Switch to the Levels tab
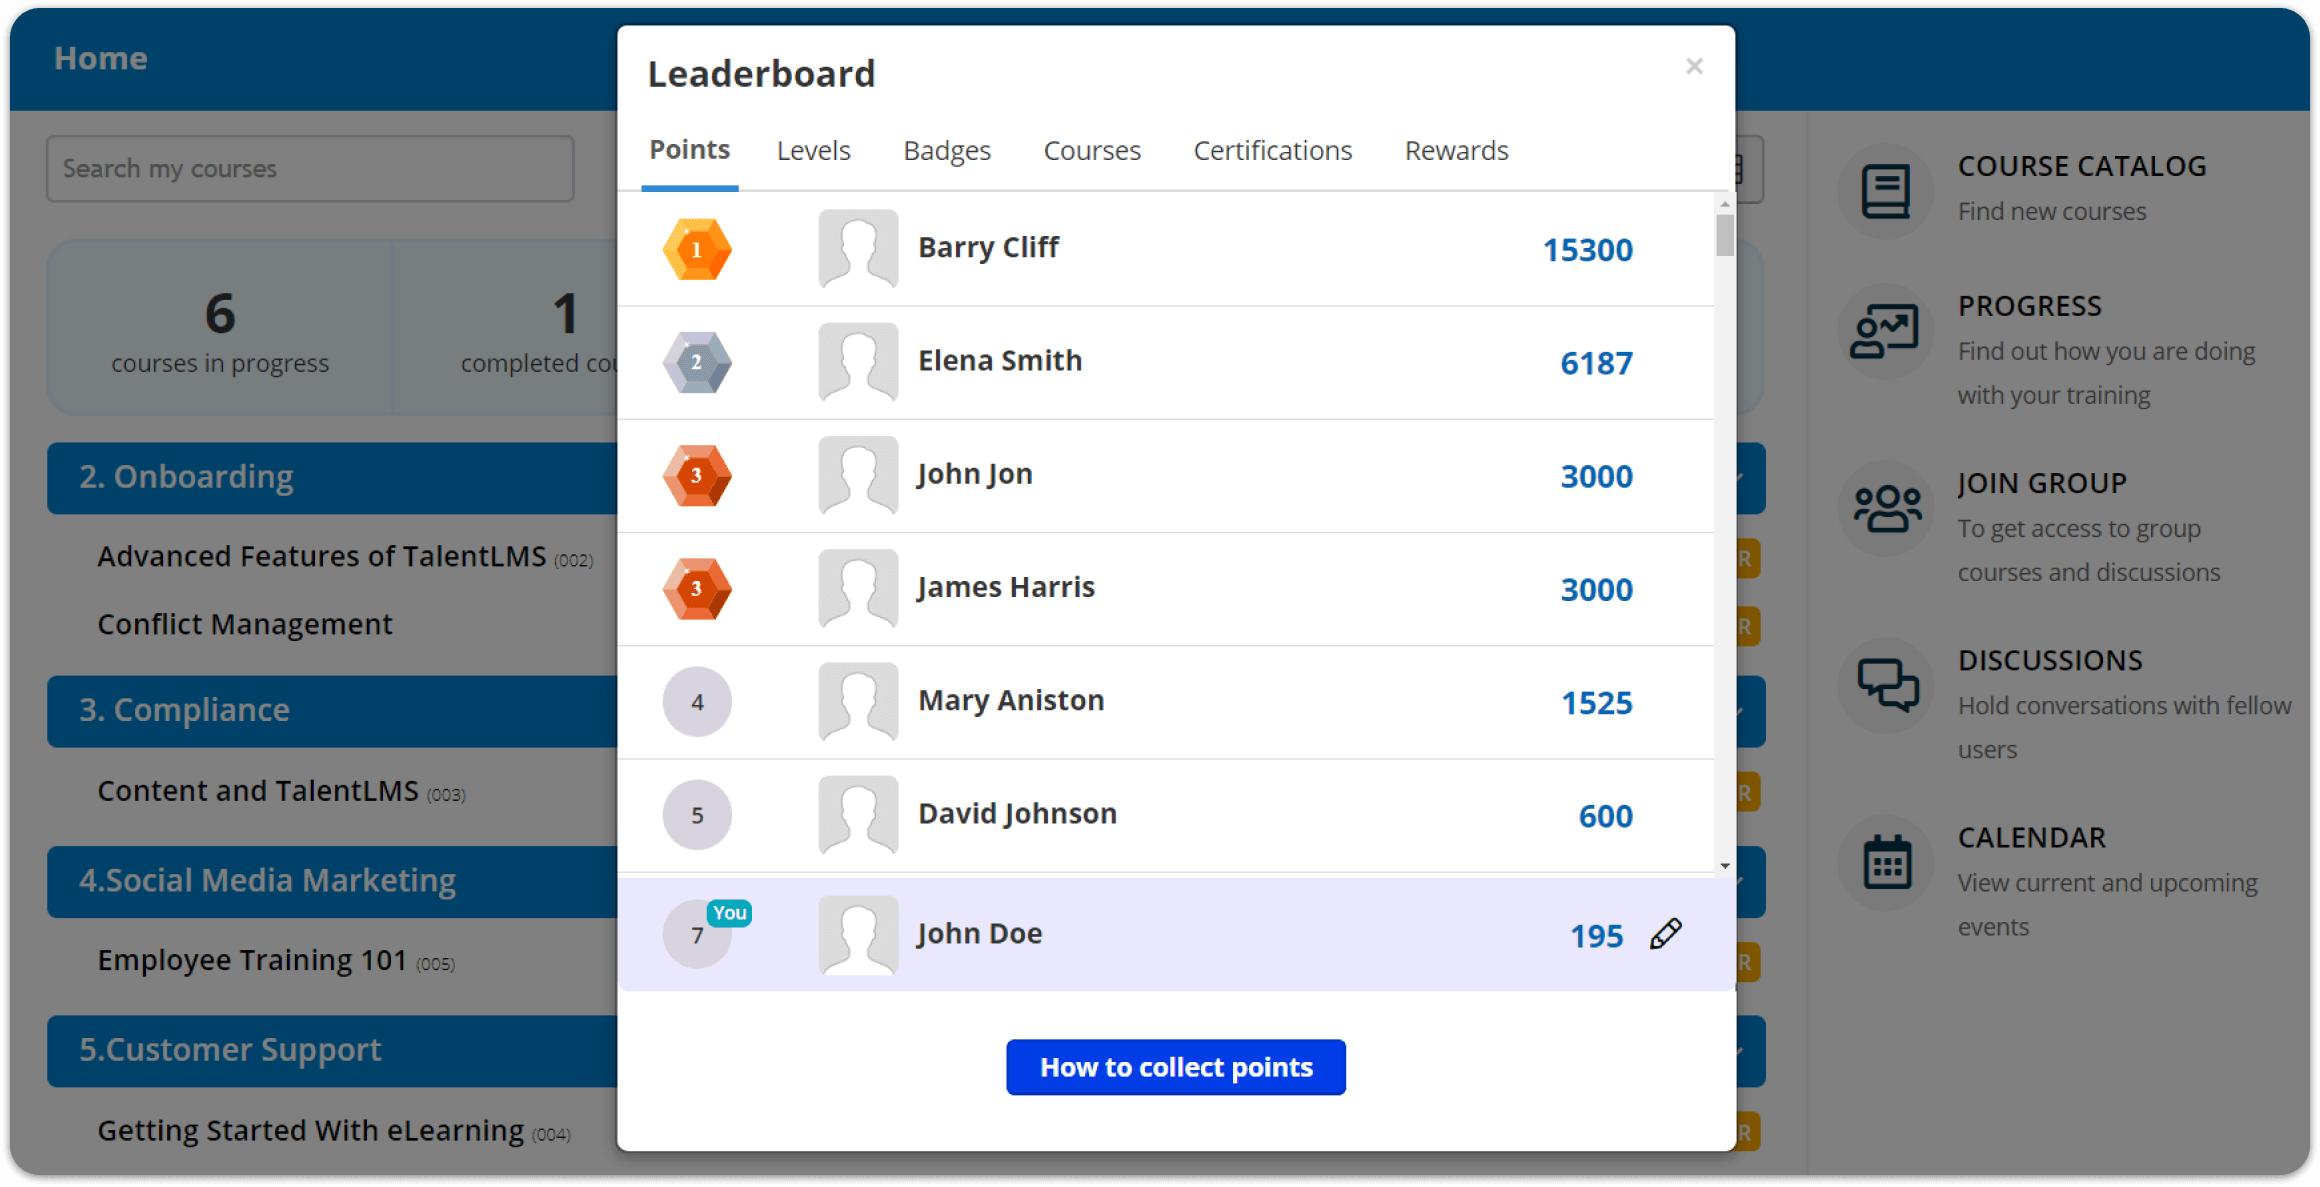Image resolution: width=2320 pixels, height=1187 pixels. [x=813, y=150]
